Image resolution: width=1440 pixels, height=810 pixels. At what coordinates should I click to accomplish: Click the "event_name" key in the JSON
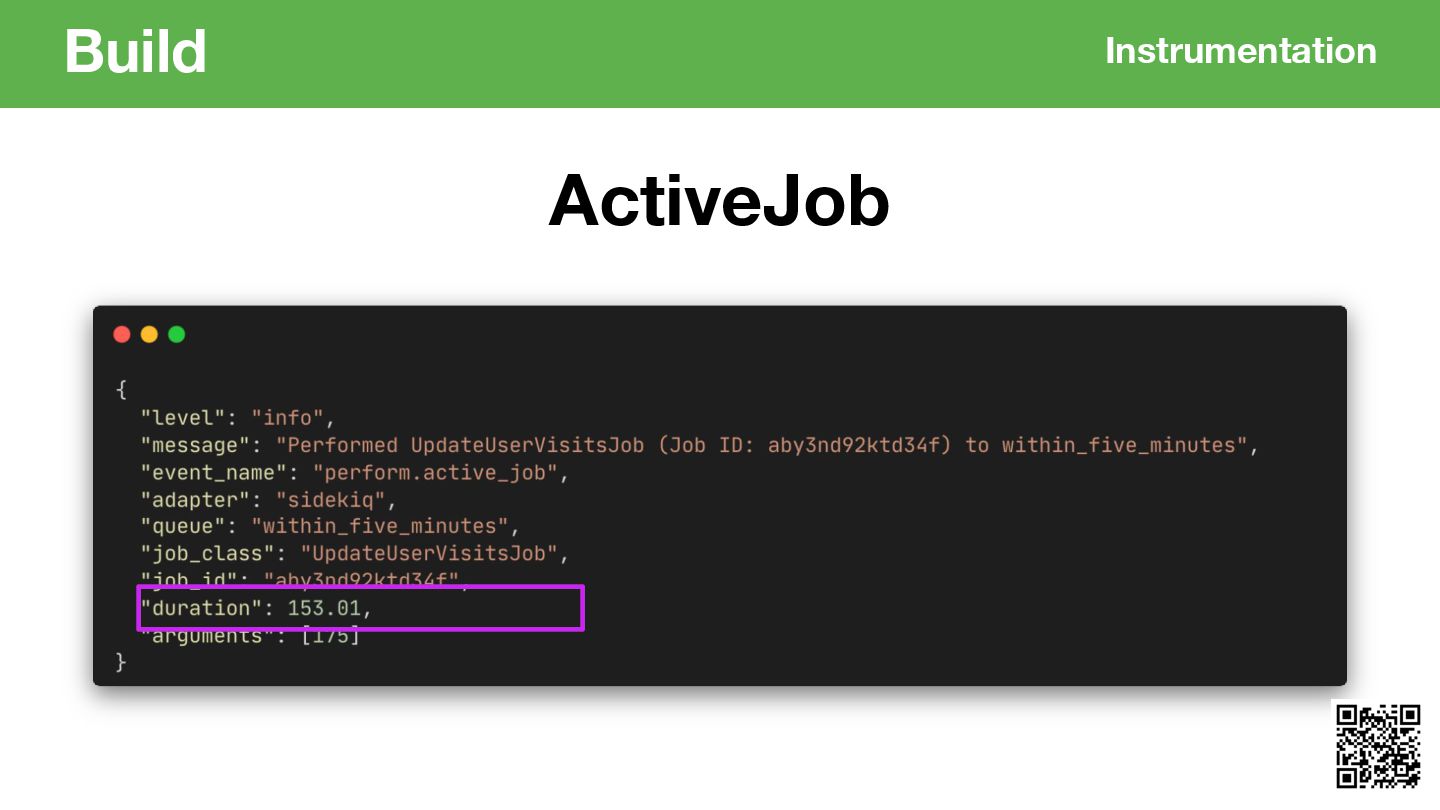tap(214, 472)
